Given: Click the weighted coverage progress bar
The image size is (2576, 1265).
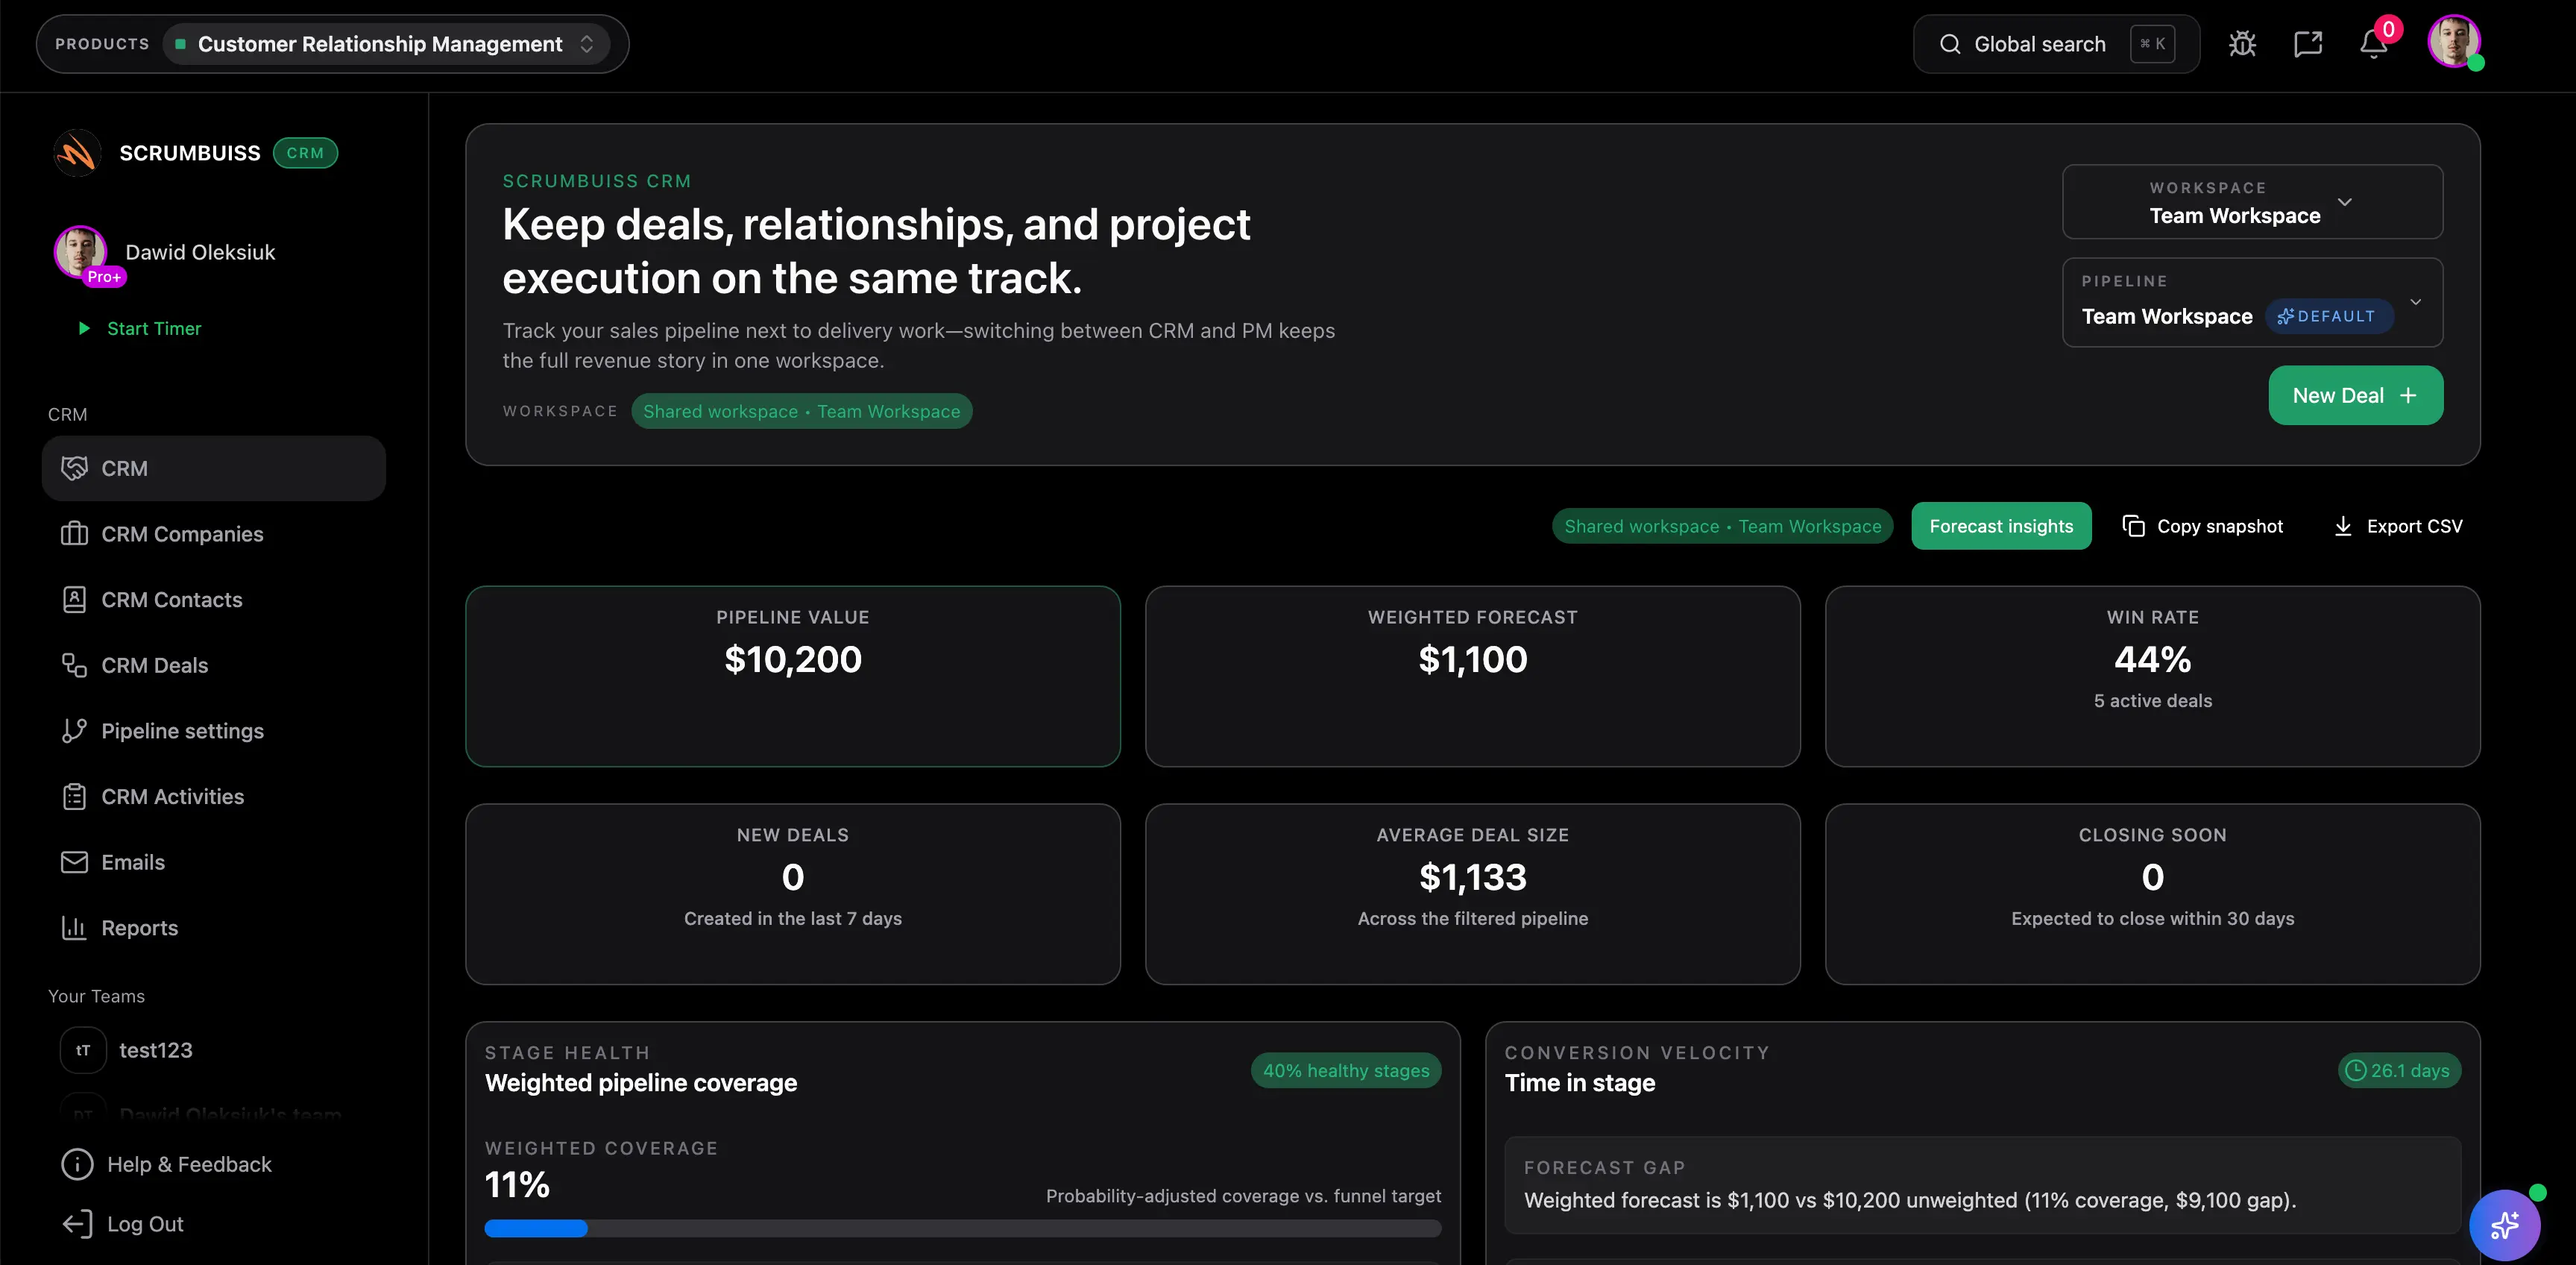Looking at the screenshot, I should coord(962,1229).
